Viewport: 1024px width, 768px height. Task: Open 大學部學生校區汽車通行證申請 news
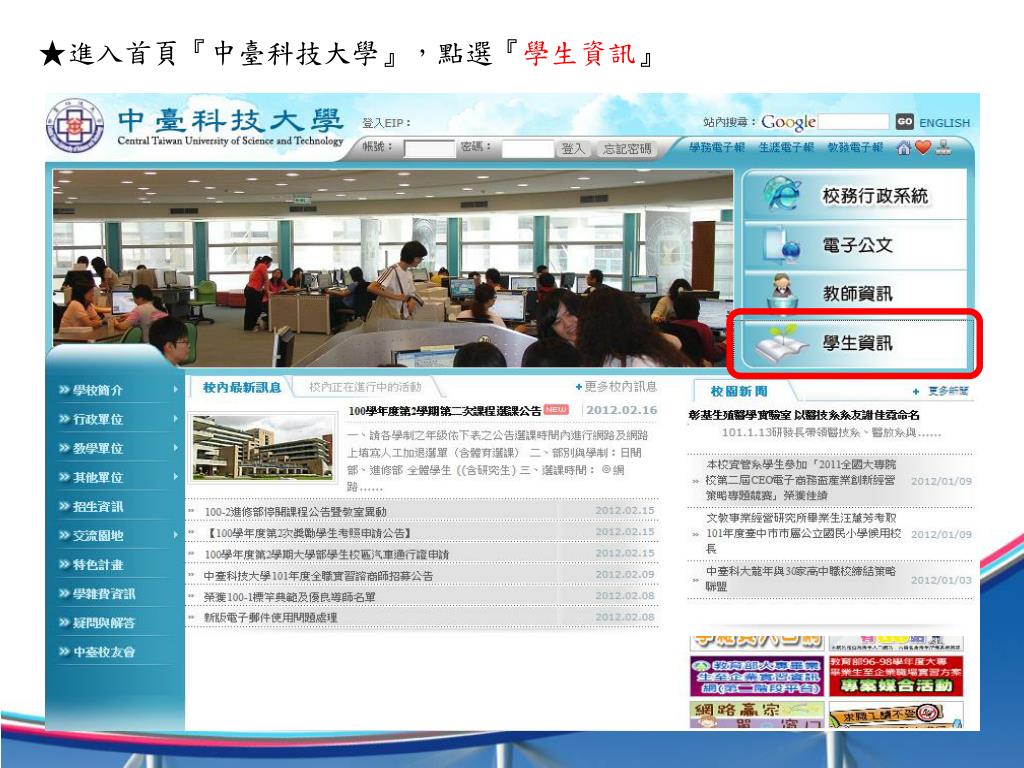327,554
